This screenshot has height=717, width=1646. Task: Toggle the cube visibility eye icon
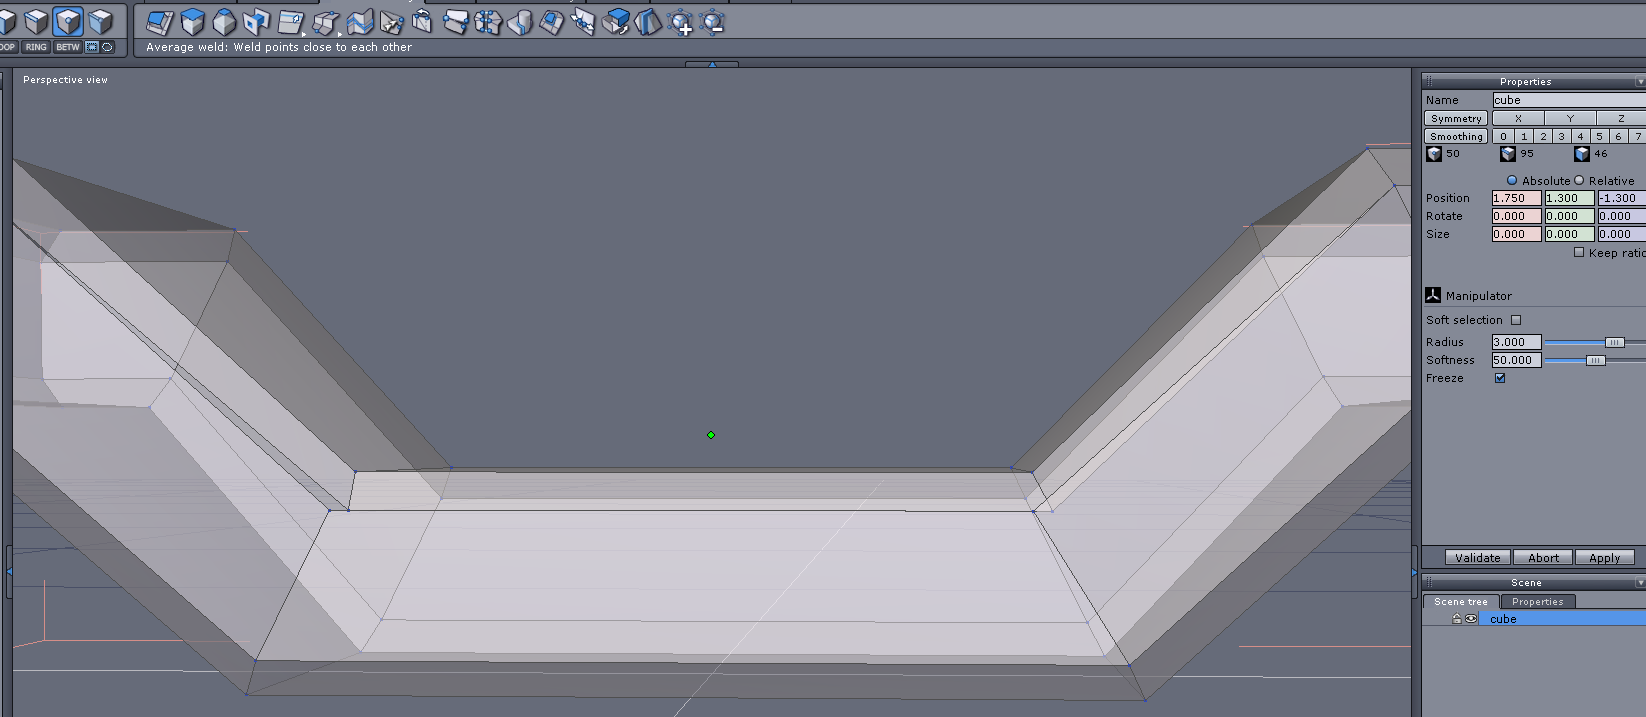(x=1471, y=619)
